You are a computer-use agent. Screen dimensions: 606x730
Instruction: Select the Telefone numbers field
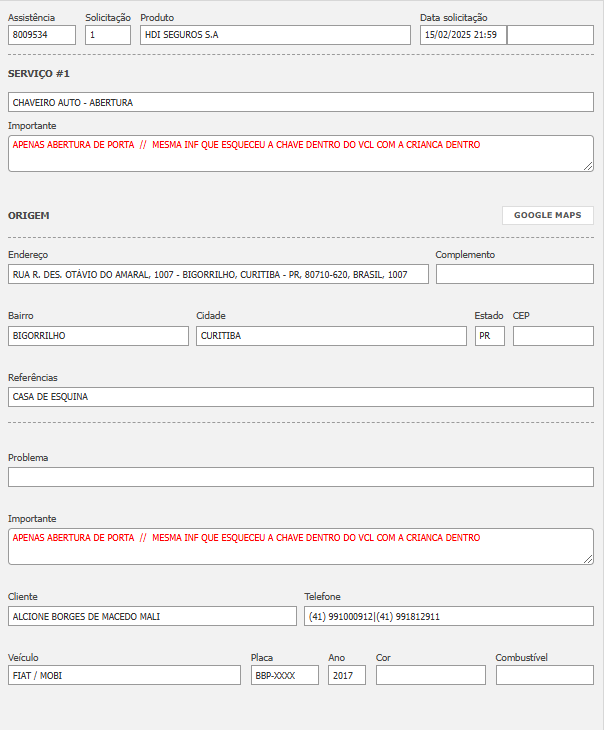pos(448,616)
